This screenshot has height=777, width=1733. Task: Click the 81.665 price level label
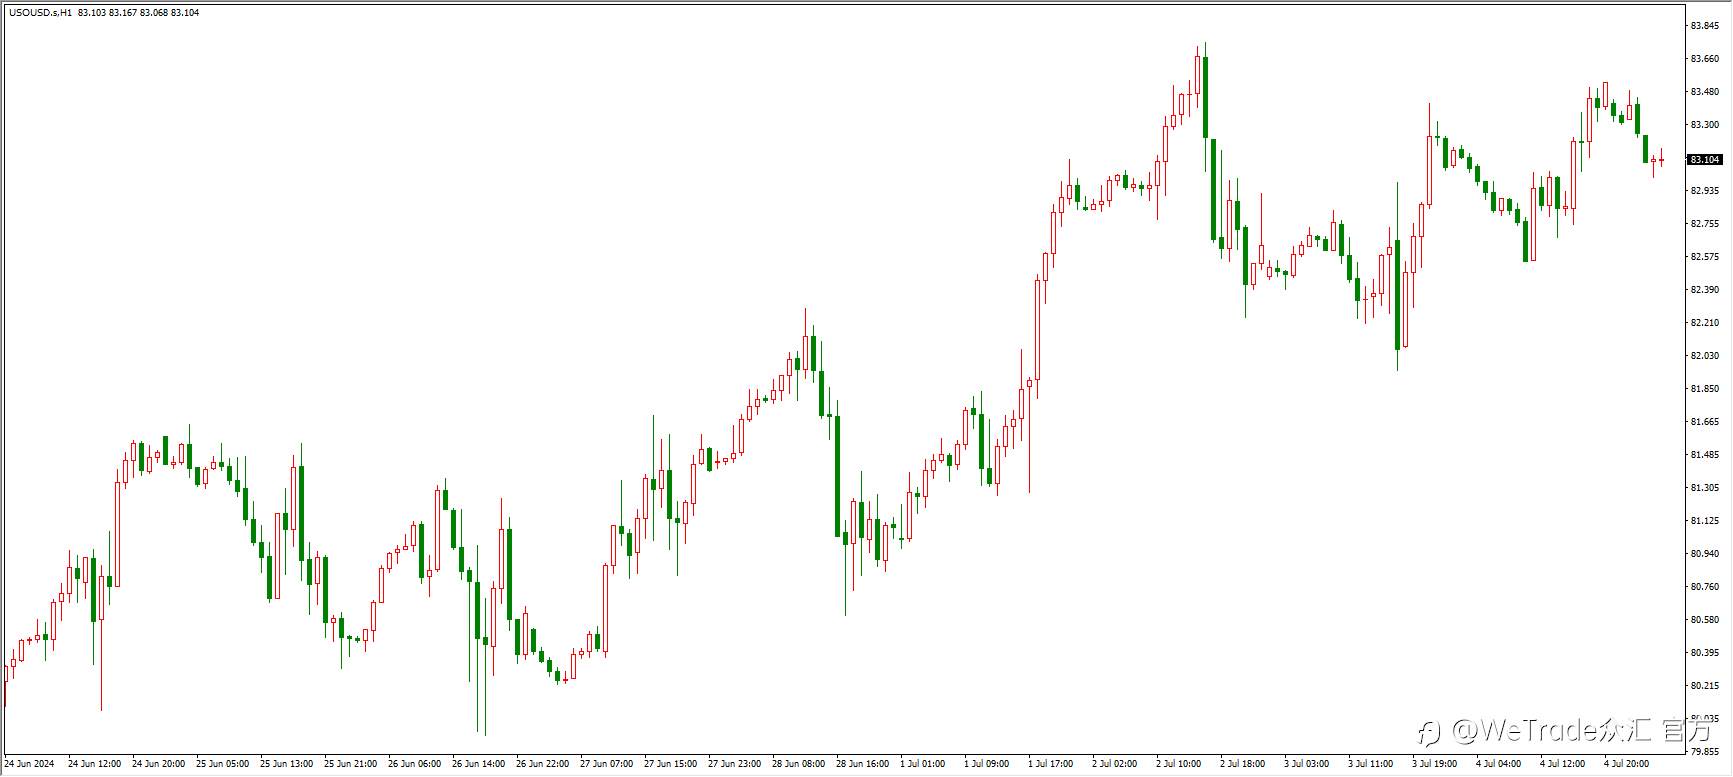1704,422
